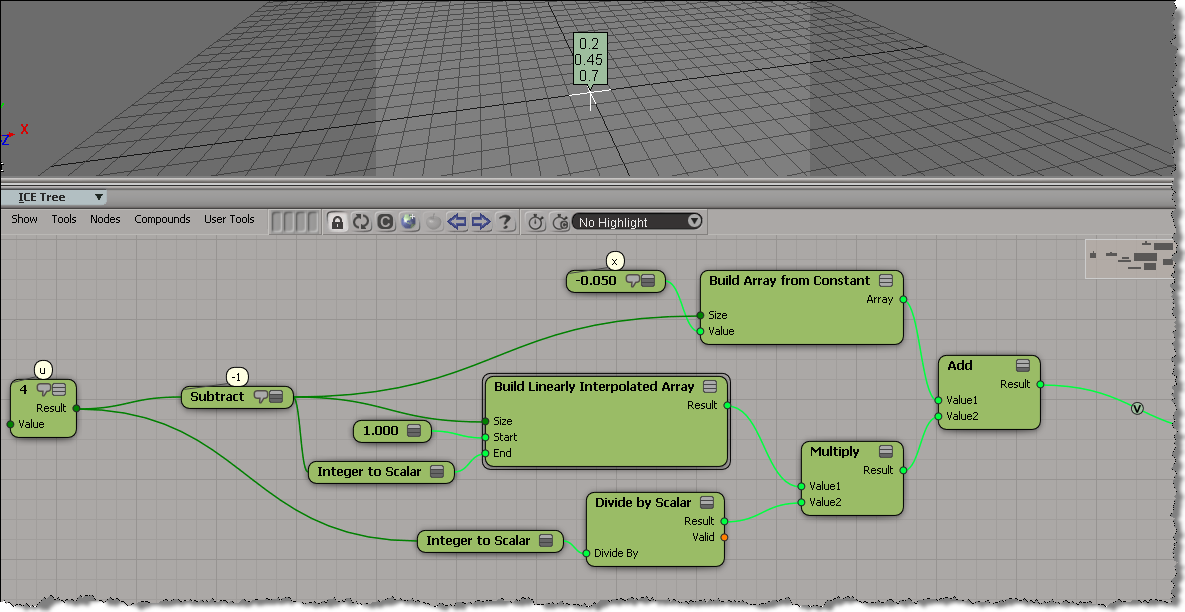Open the Compounds menu
This screenshot has height=612, width=1185.
coord(162,219)
